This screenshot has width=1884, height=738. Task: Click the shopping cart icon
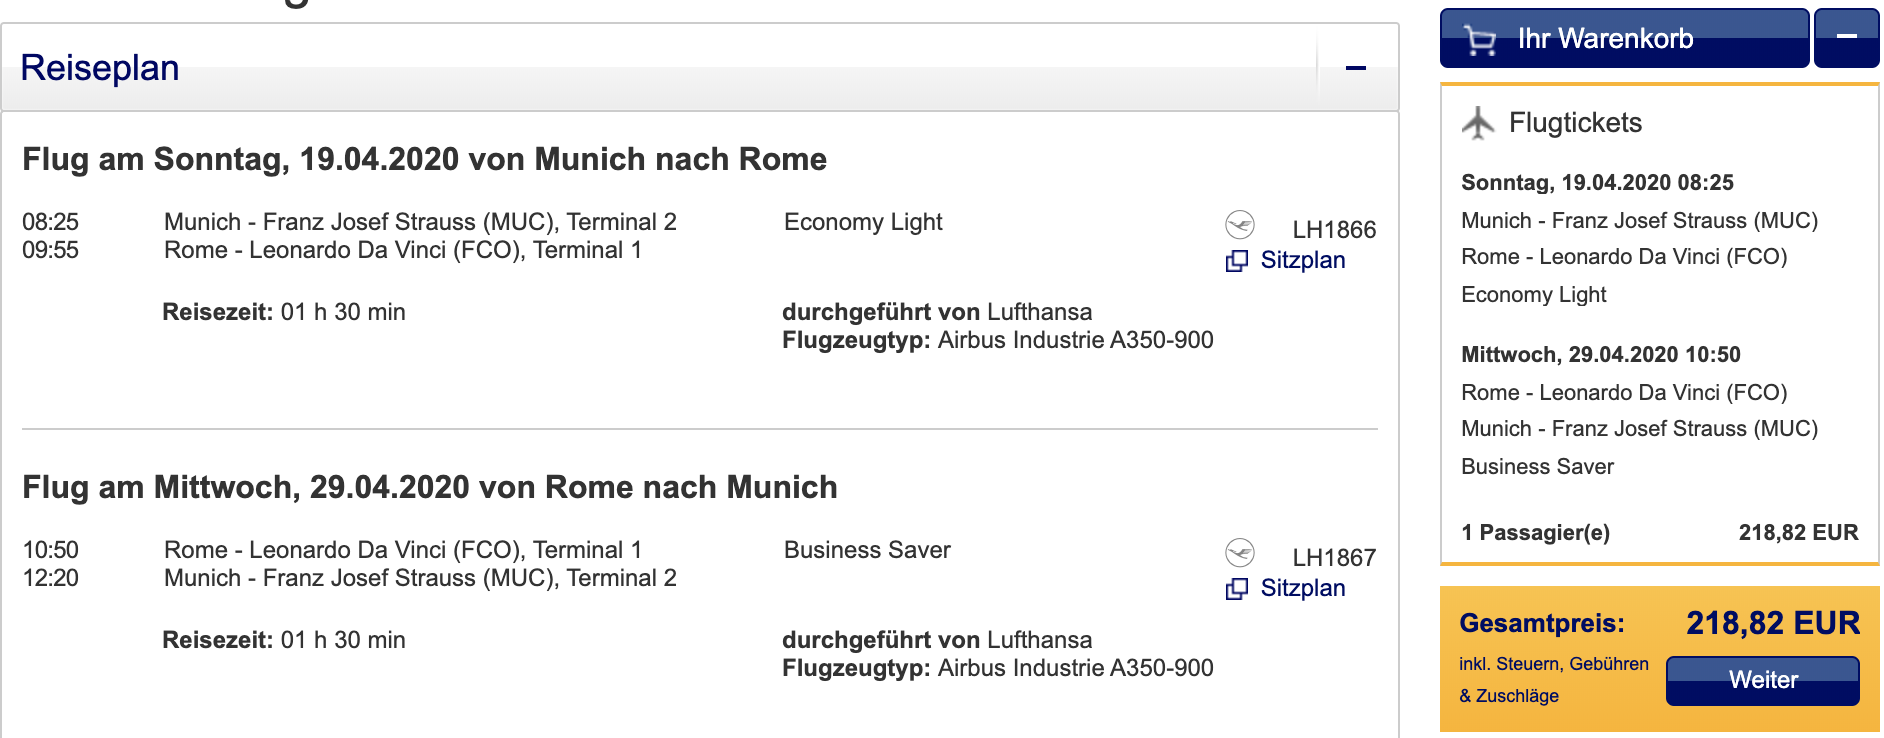[1479, 40]
